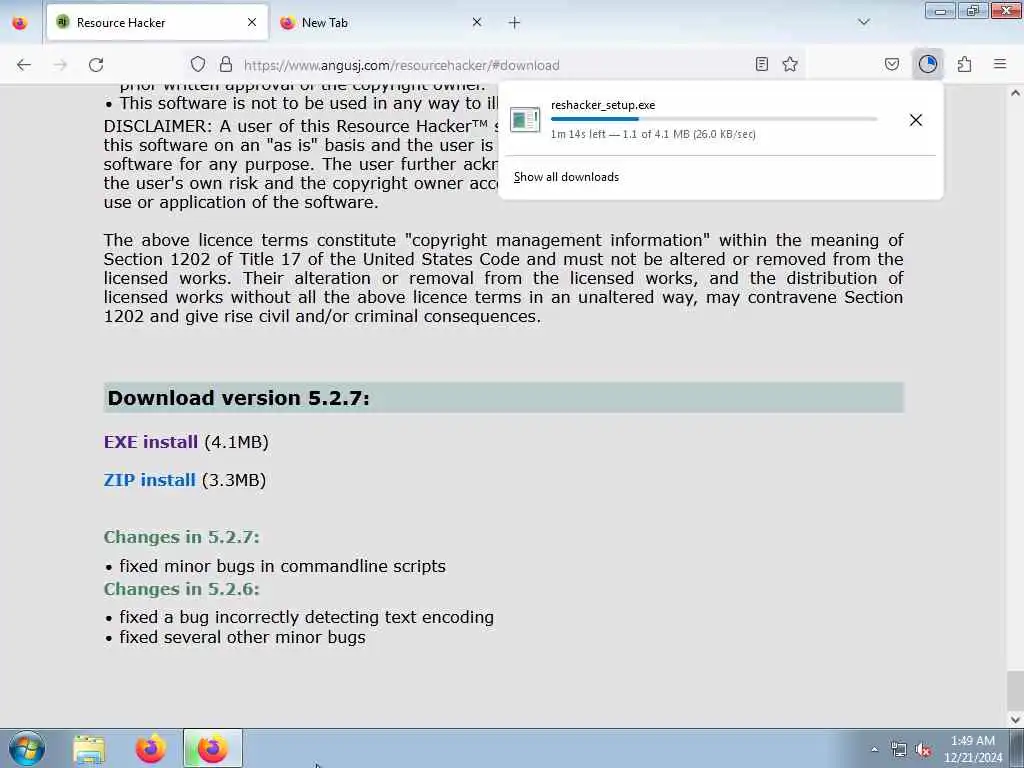Click the page scrollbar up arrow
Screen dimensions: 1024x768
click(x=1015, y=93)
